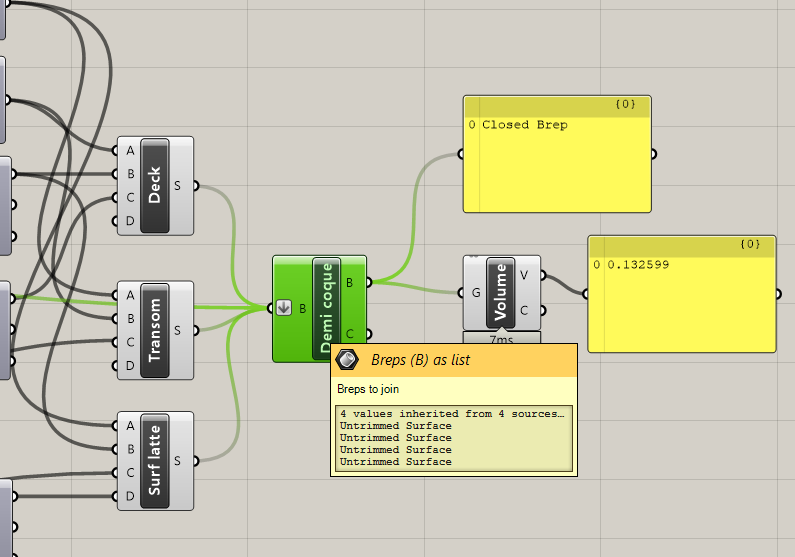Screen dimensions: 795x557
Task: Click input B of Transom component
Action: click(x=130, y=318)
